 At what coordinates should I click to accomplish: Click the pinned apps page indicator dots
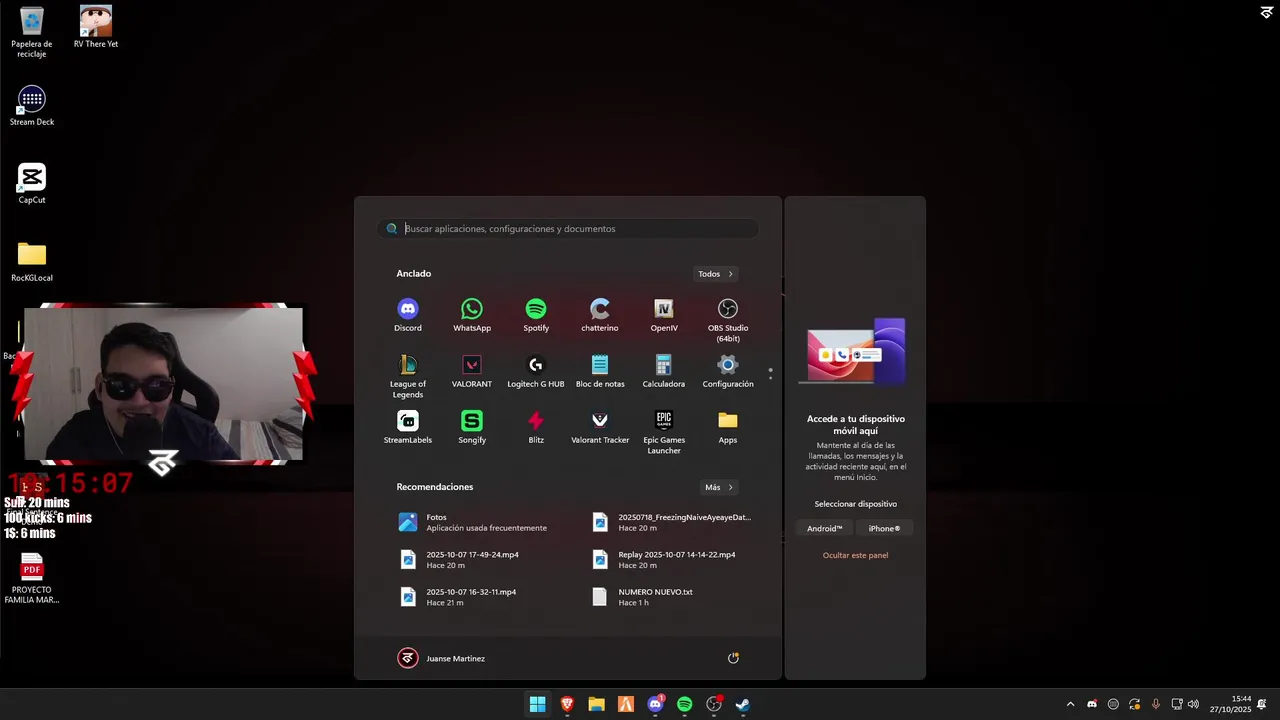[770, 373]
